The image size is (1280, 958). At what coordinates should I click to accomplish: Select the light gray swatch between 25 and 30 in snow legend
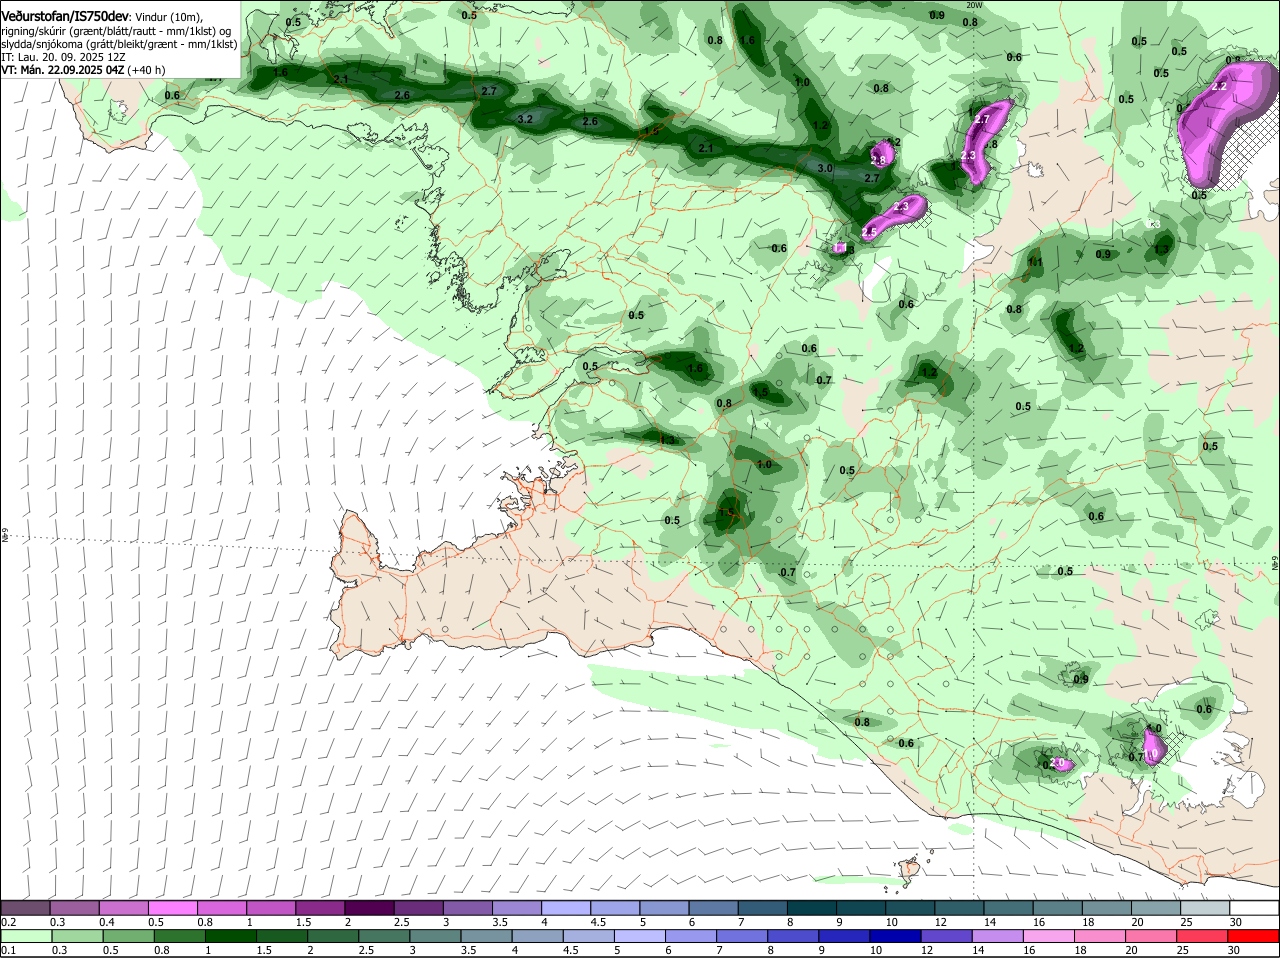pos(1206,907)
